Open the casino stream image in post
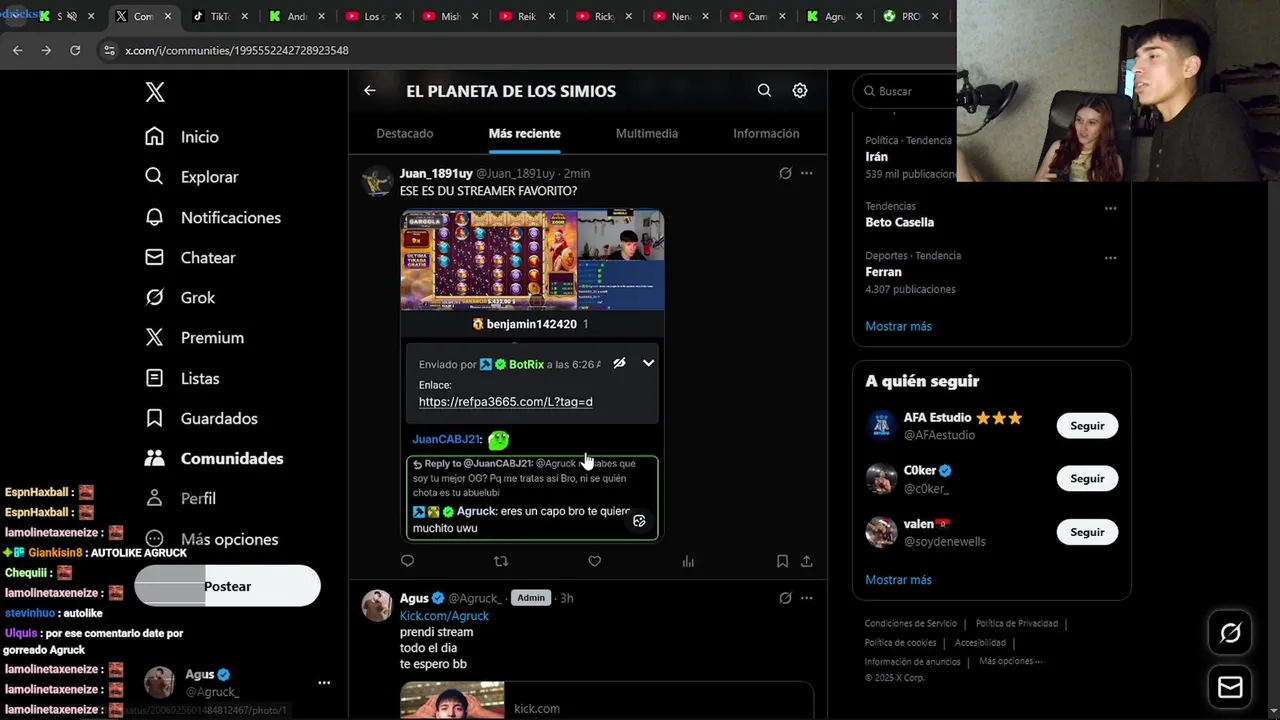 [532, 260]
